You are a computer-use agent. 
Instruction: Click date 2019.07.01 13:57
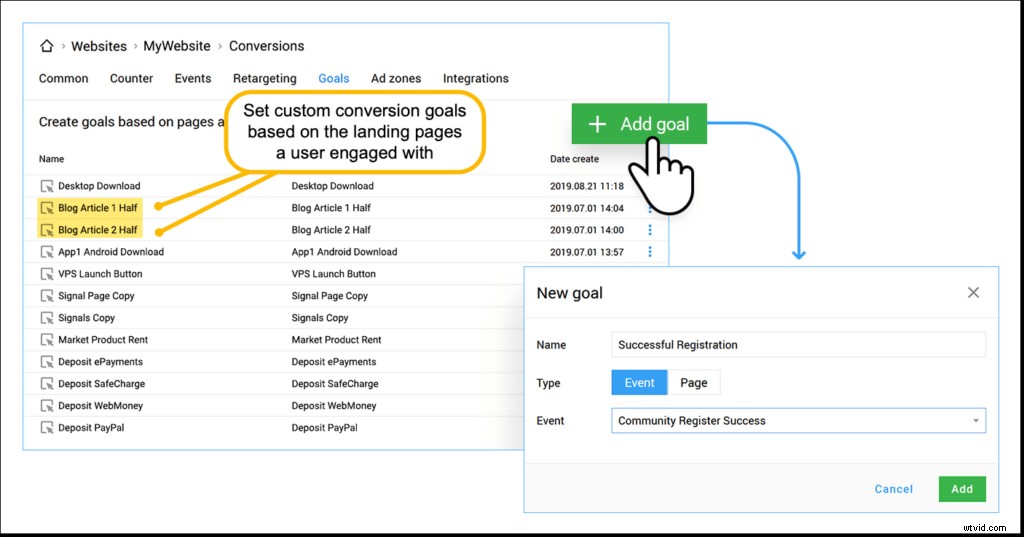pos(586,252)
